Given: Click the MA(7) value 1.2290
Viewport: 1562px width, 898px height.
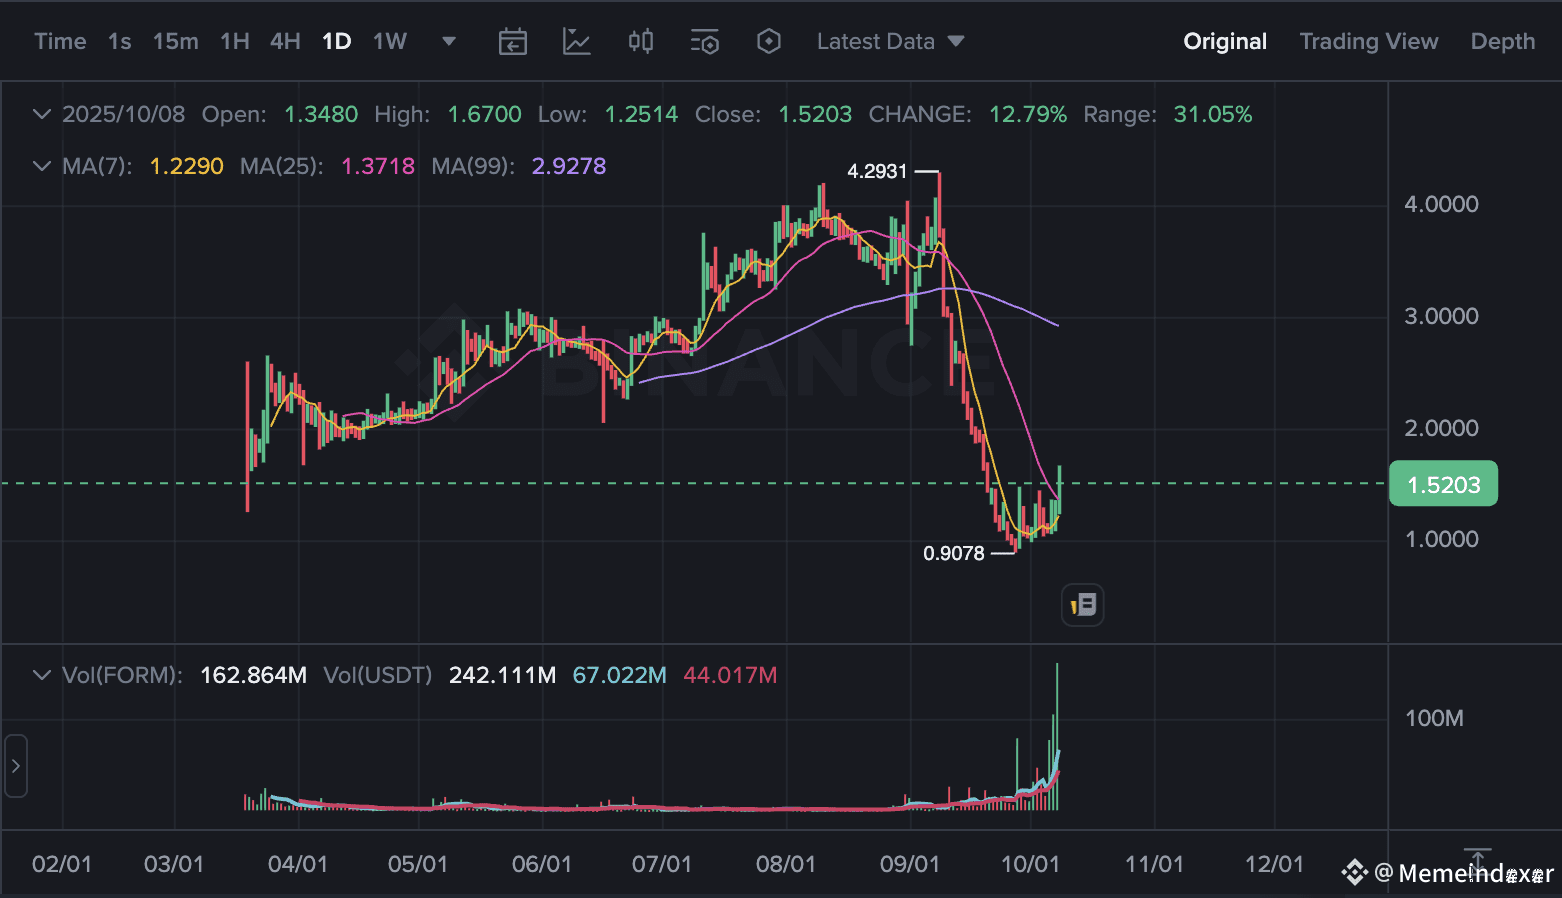Looking at the screenshot, I should [187, 166].
